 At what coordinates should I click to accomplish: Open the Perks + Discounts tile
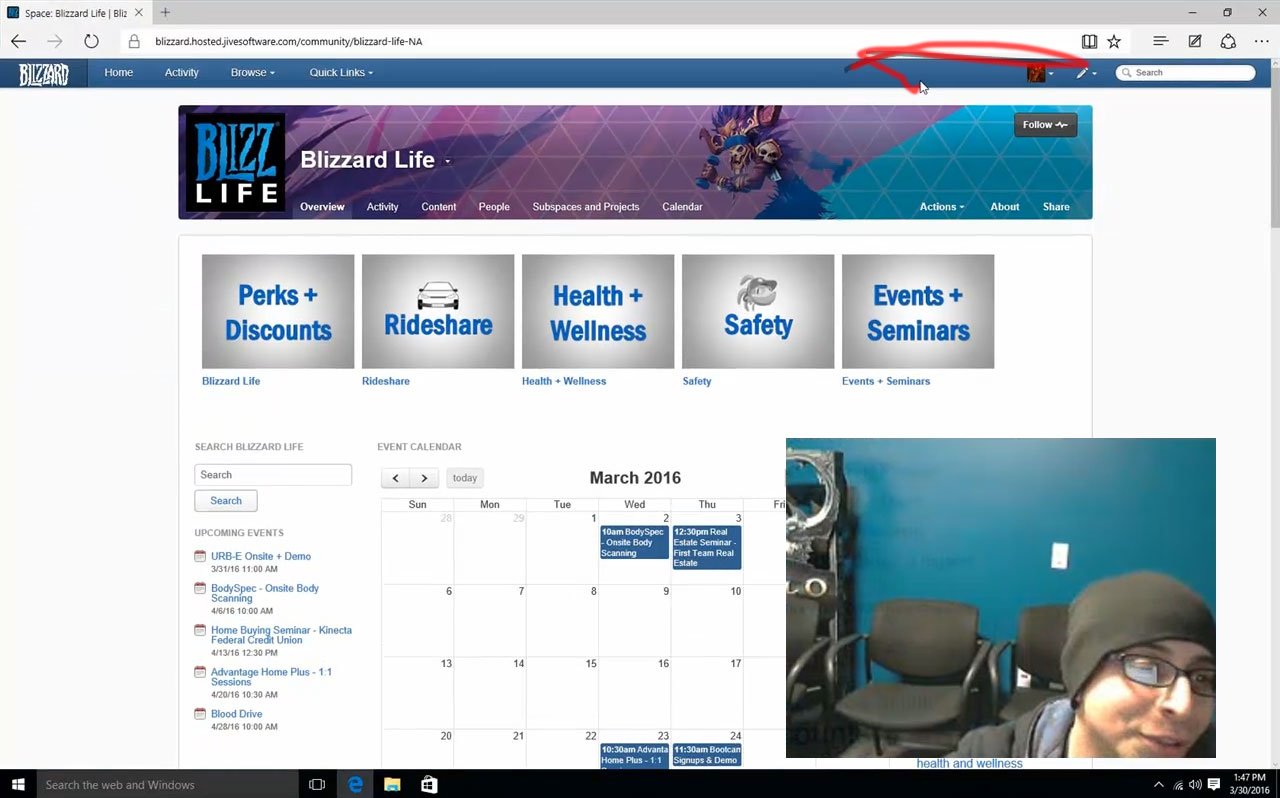[278, 312]
